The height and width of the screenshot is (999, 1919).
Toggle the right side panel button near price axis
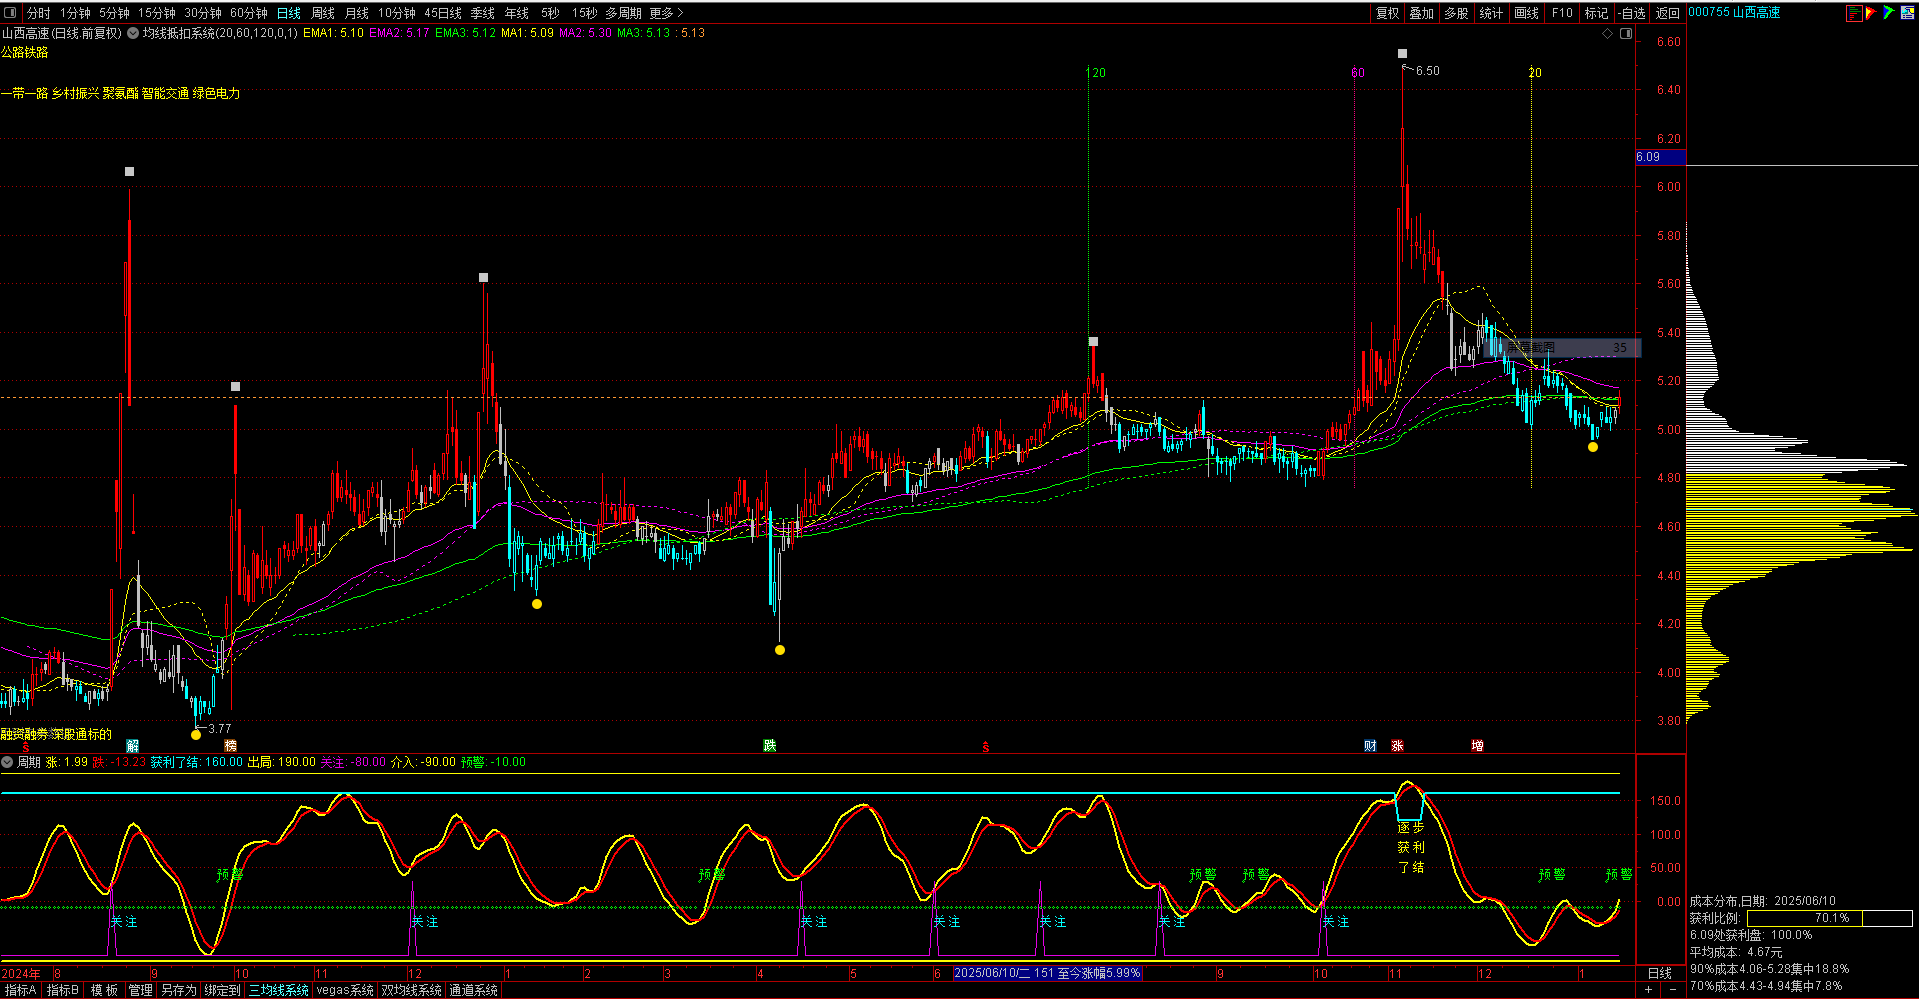tap(1626, 33)
